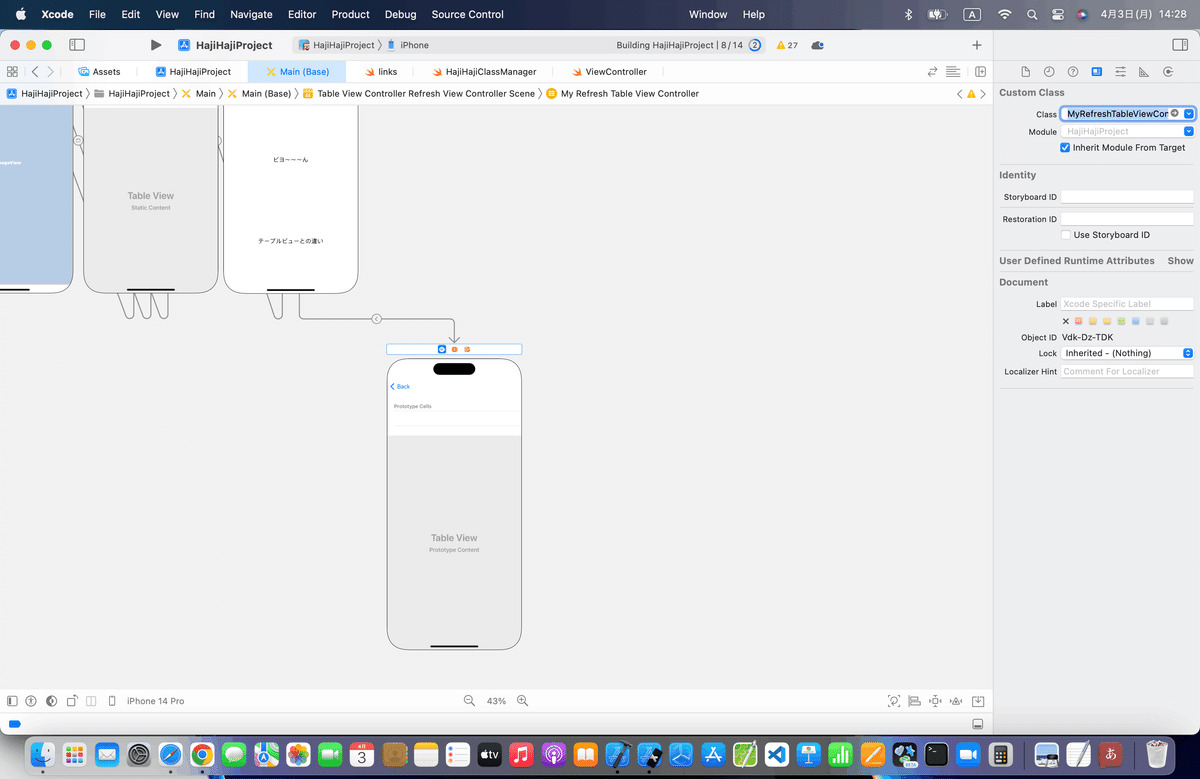
Task: Toggle the inspectors panel at the toolbar's right end
Action: tap(1179, 45)
